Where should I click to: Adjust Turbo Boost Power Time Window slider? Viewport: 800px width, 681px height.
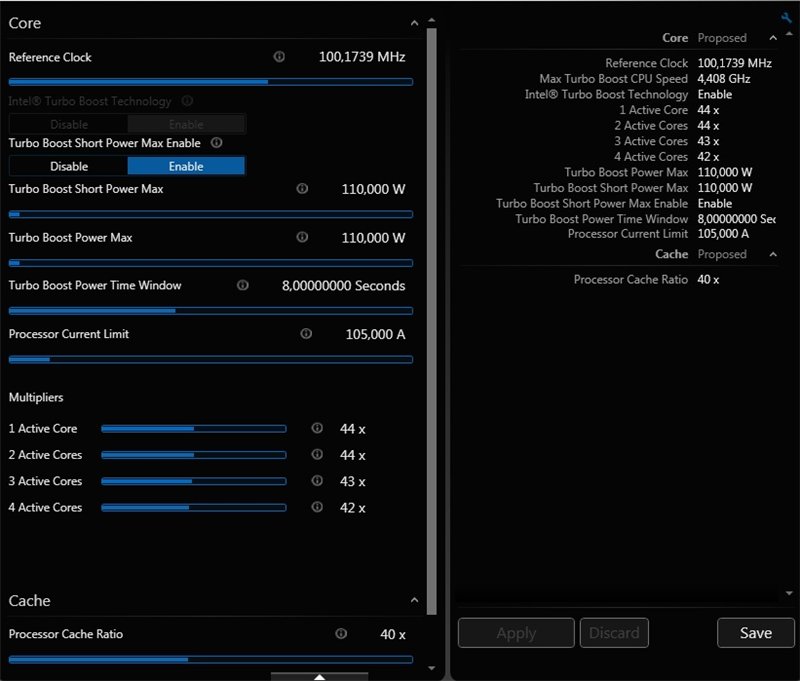211,311
